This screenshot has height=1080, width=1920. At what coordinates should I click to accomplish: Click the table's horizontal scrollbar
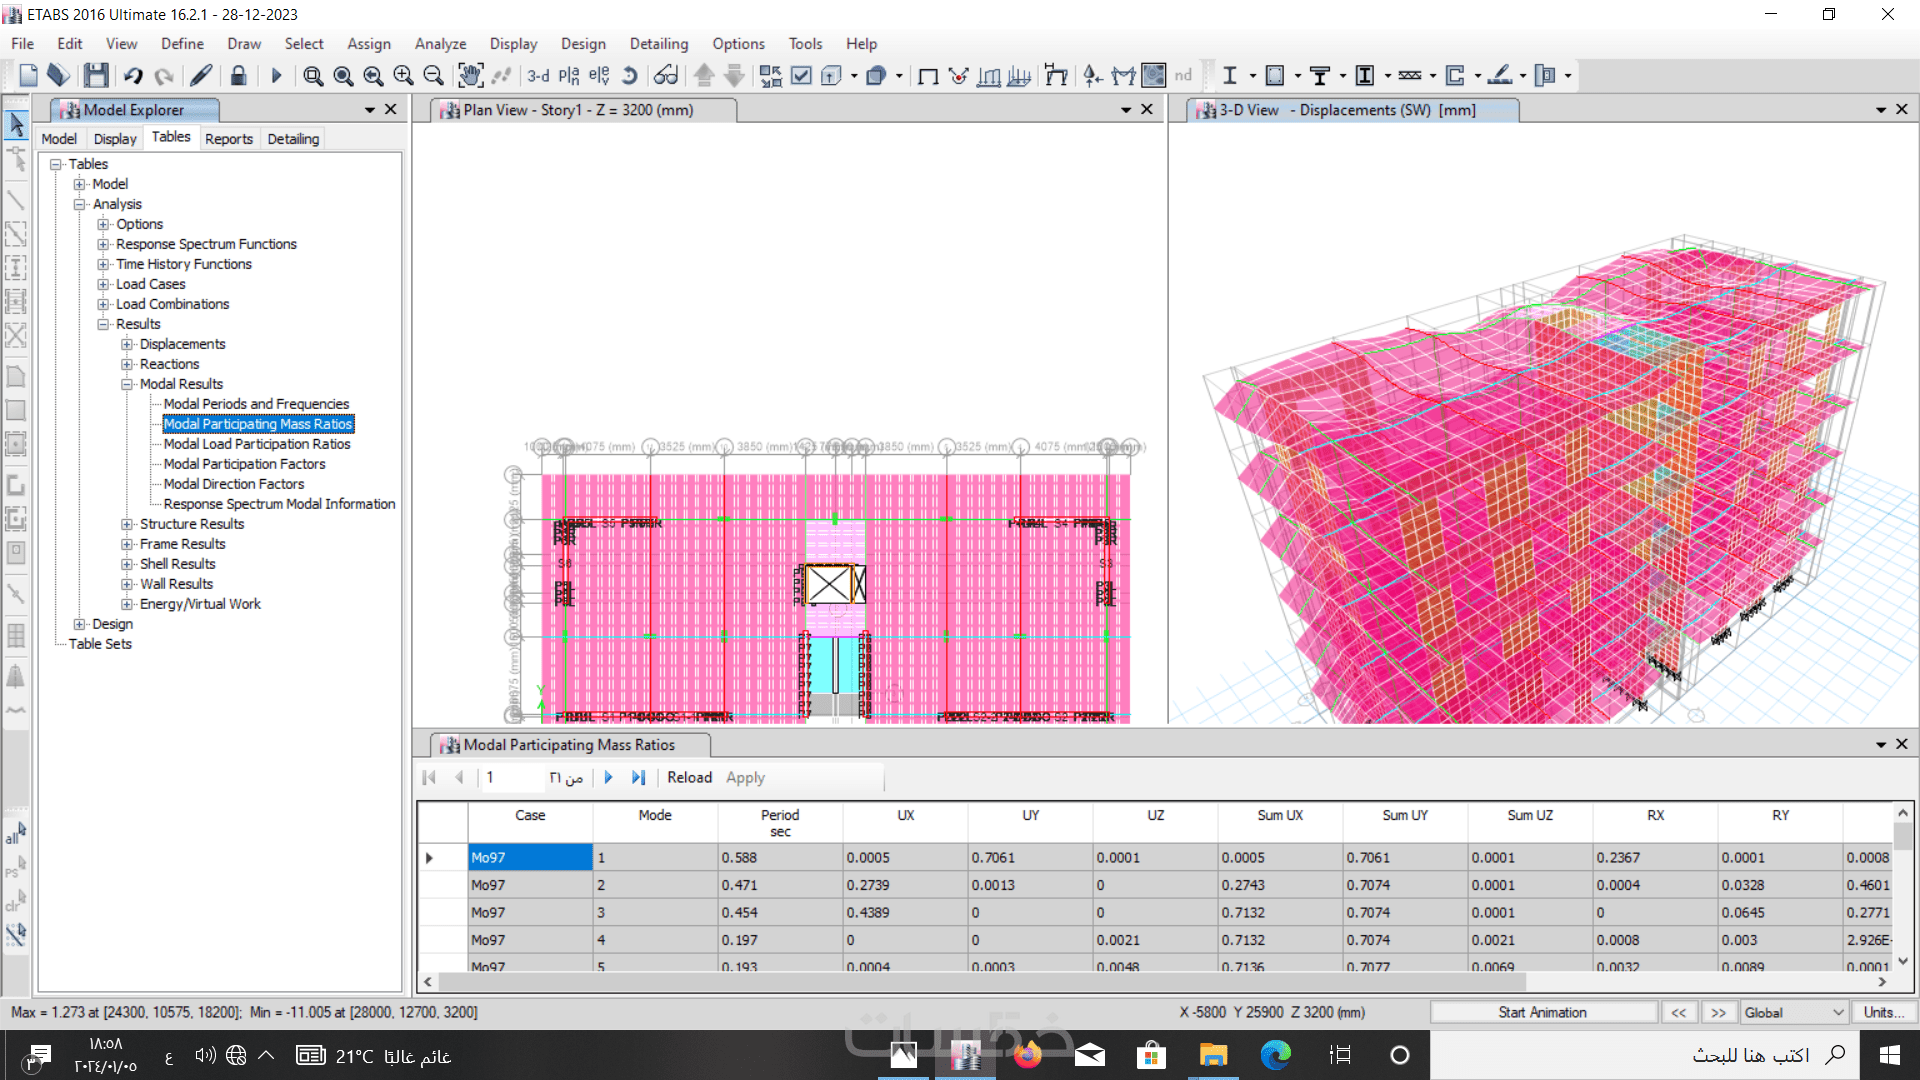[x=980, y=982]
